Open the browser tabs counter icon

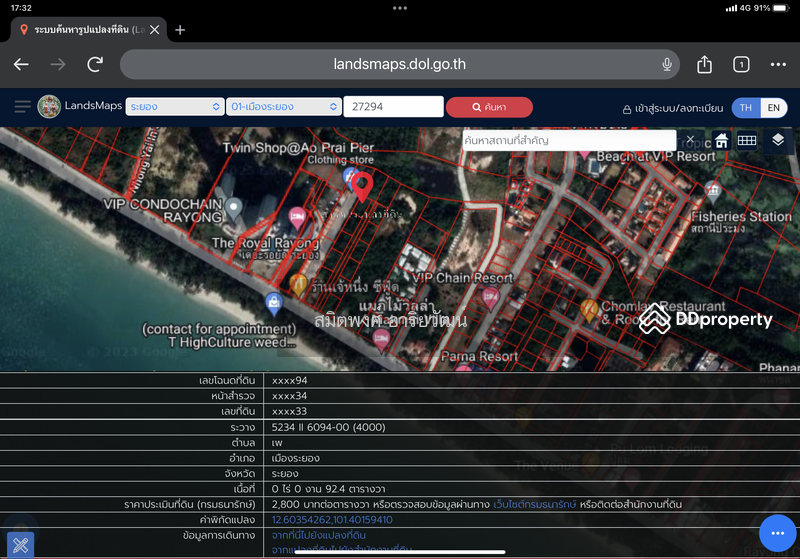[x=741, y=64]
